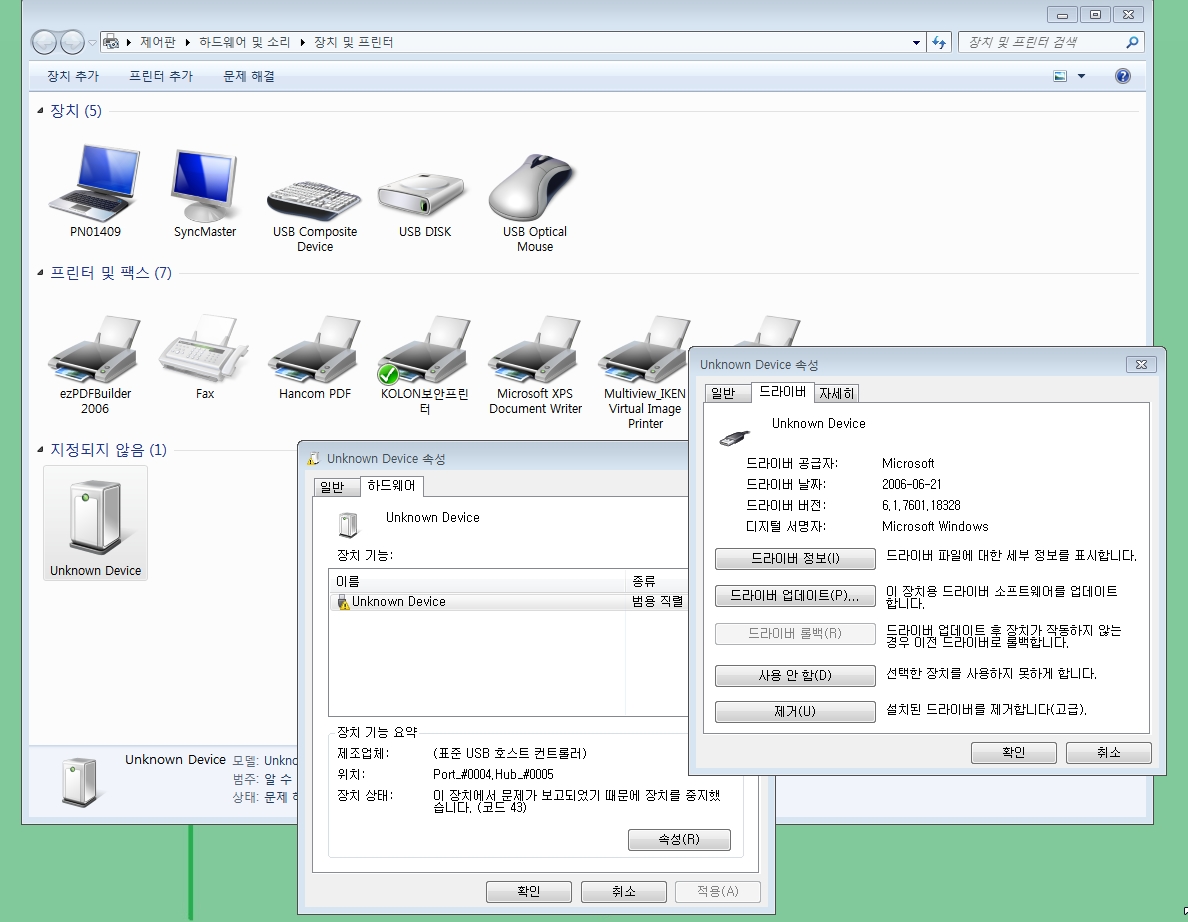Collapse the 지정되지 않음 (1) group

(40, 450)
